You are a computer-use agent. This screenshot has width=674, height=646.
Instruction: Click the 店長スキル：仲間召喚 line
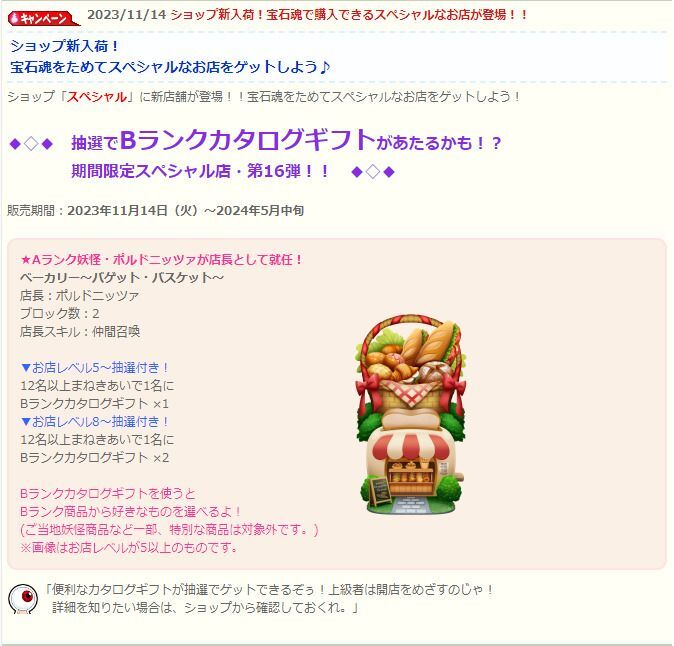click(80, 332)
